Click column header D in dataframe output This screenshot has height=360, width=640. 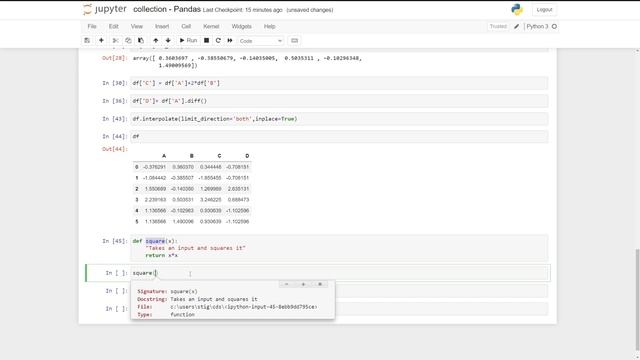[x=247, y=156]
